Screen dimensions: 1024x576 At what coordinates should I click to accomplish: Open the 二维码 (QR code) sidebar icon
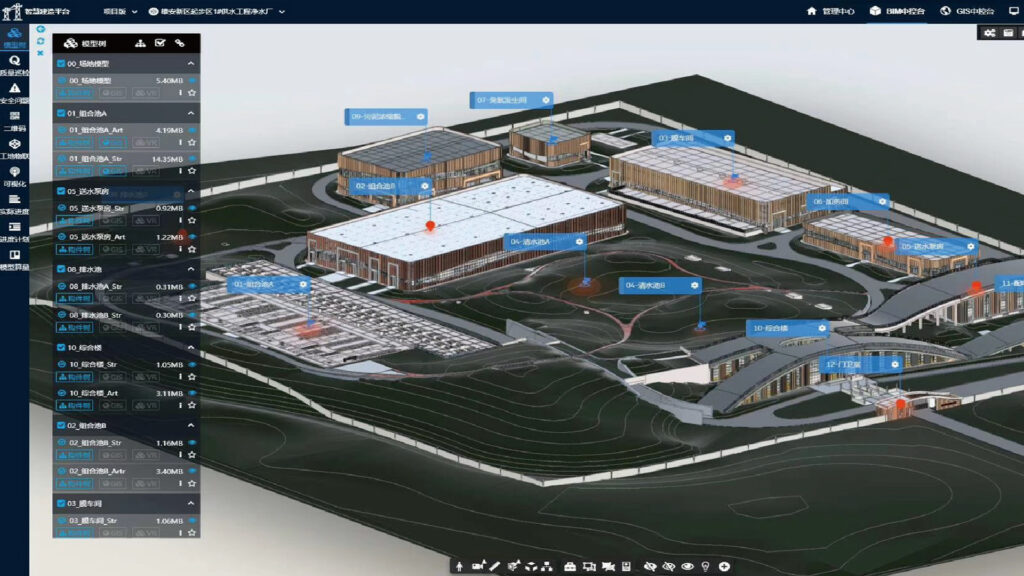tap(14, 117)
